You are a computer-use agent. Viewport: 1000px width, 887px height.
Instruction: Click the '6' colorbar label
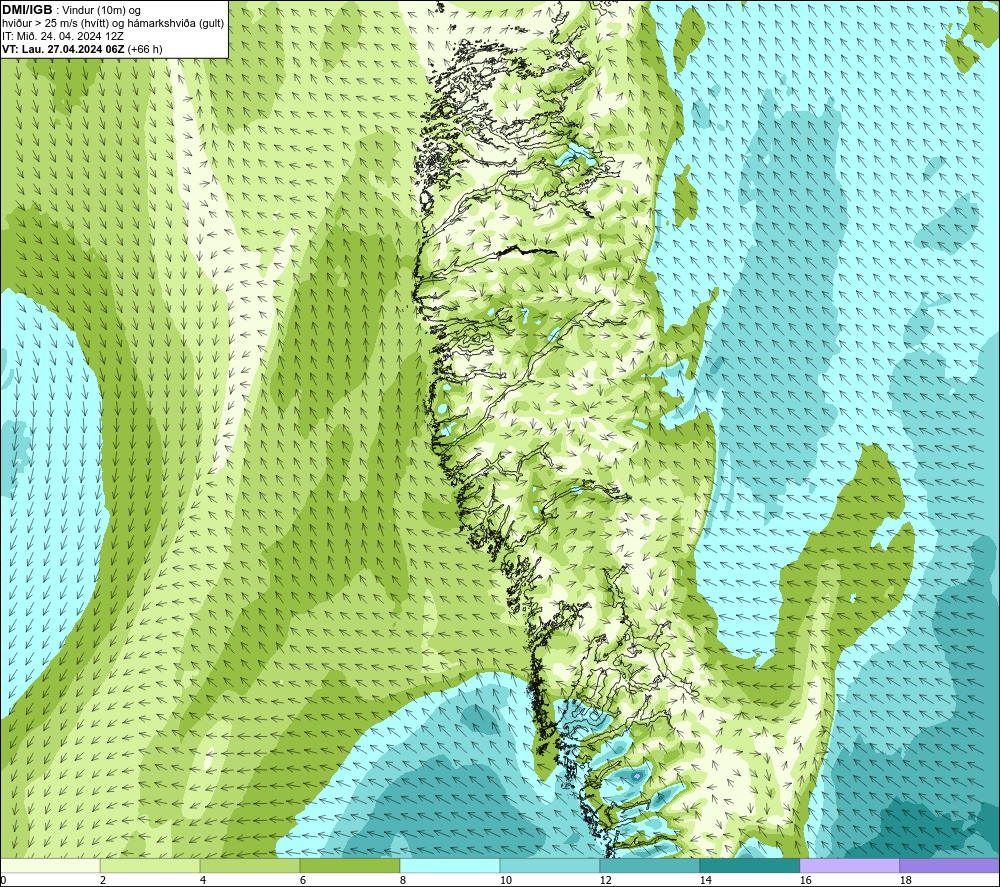pyautogui.click(x=303, y=881)
